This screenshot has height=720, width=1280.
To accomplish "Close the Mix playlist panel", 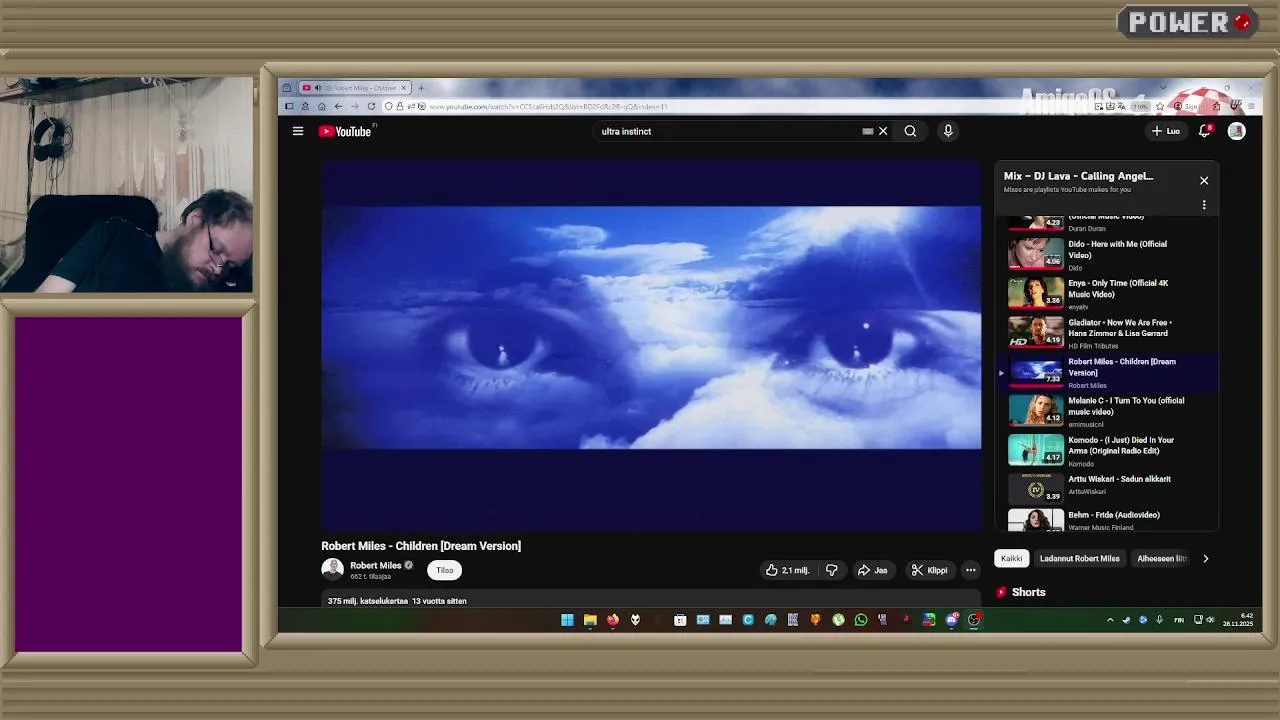I will [x=1204, y=181].
